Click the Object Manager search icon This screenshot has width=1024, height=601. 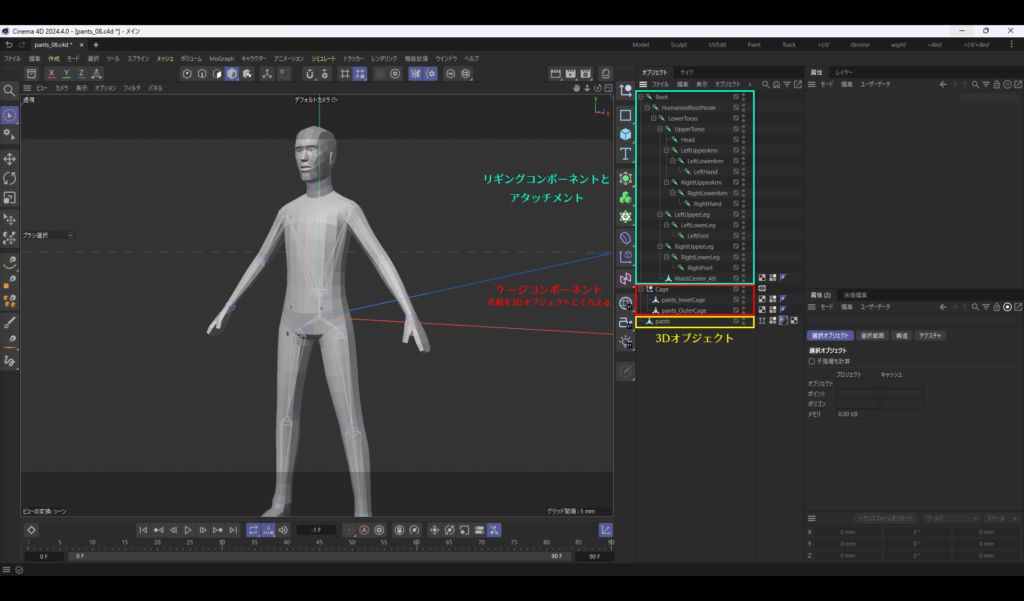click(766, 85)
